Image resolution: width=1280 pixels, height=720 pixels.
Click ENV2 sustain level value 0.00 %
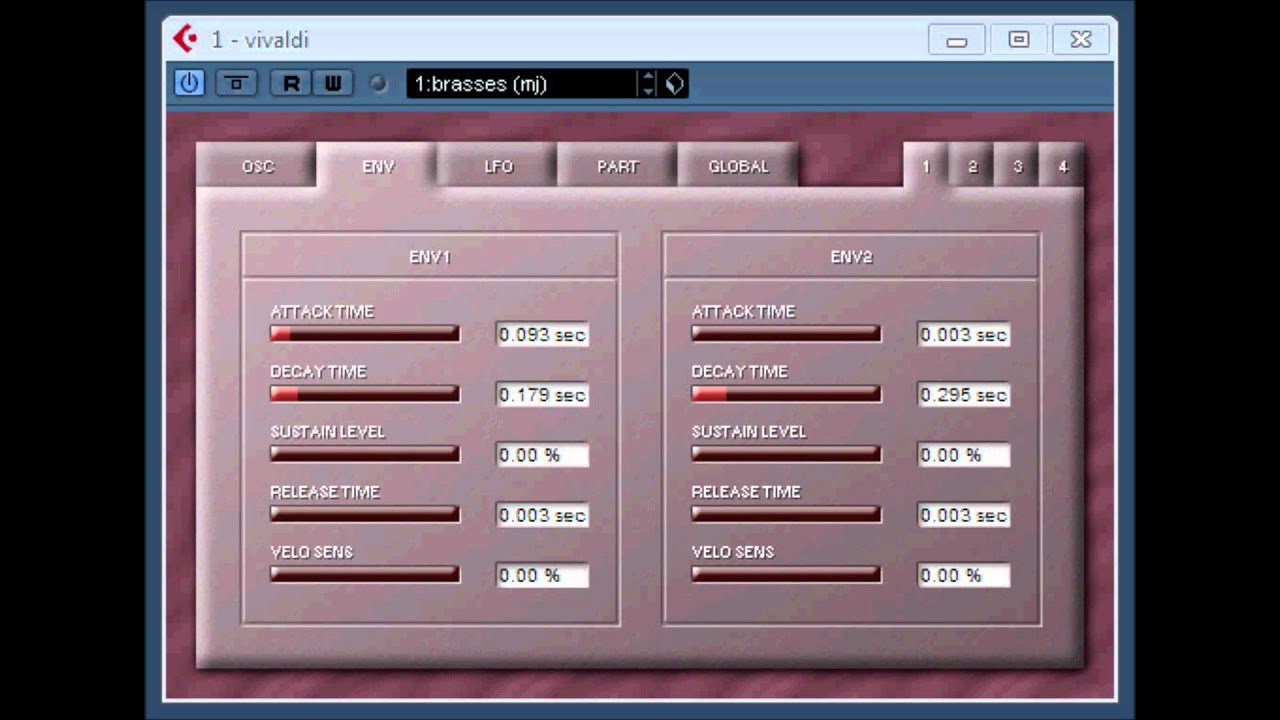(964, 455)
